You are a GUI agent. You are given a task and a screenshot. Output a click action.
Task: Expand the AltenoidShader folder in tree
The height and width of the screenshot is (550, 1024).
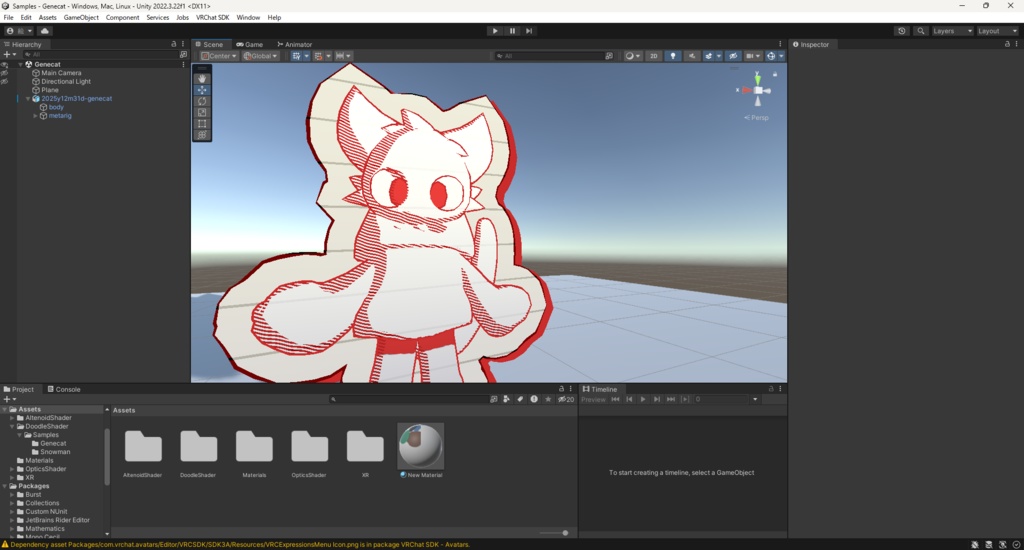pyautogui.click(x=12, y=418)
